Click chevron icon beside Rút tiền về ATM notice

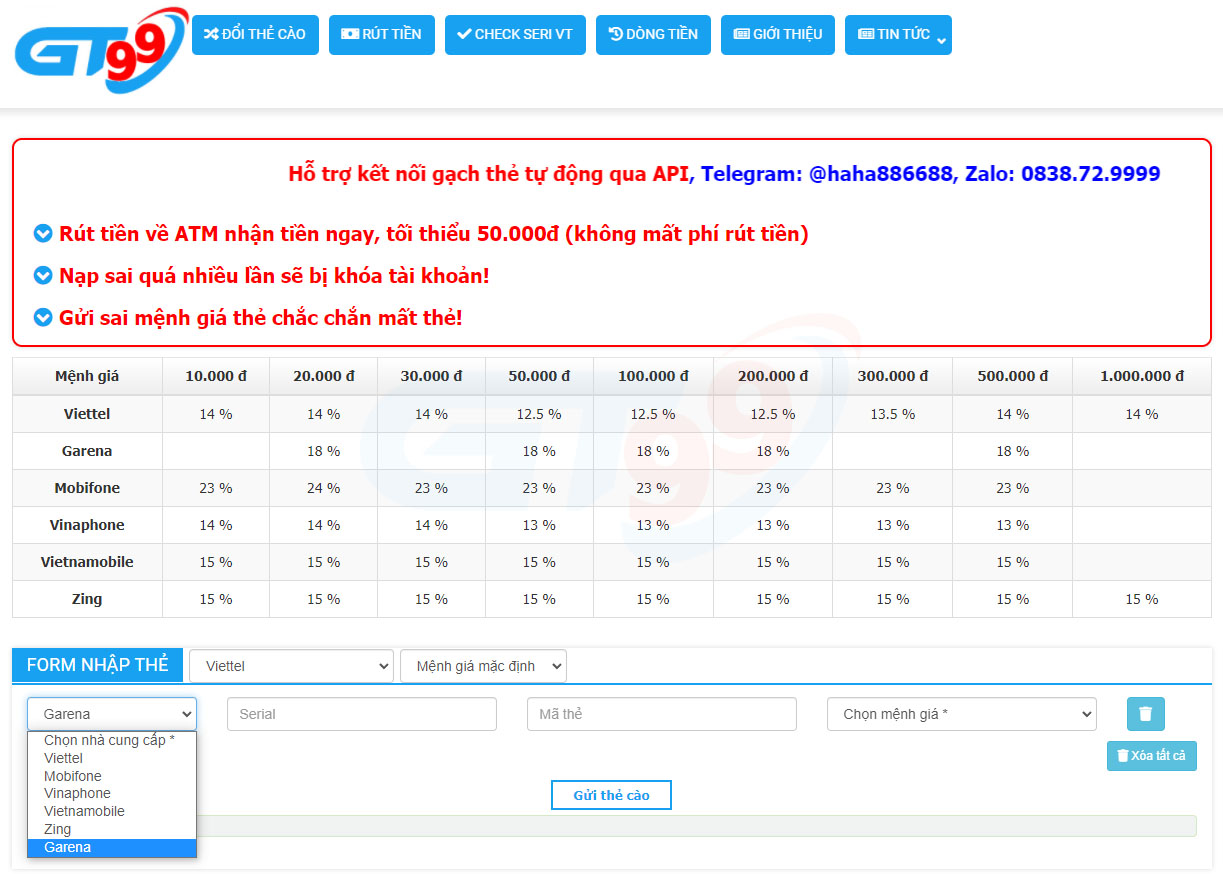[x=43, y=233]
